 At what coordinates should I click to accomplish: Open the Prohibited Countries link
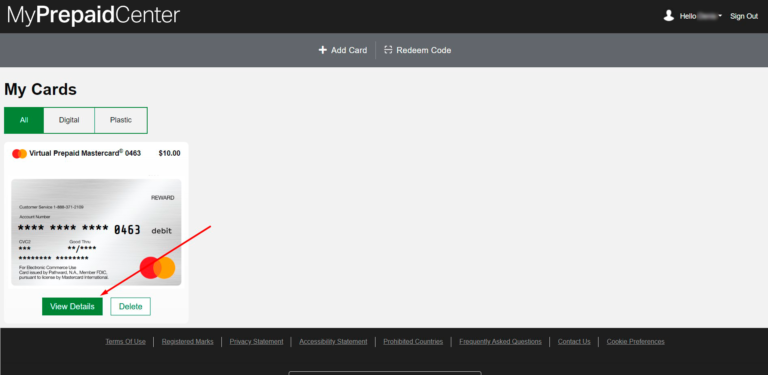tap(413, 342)
